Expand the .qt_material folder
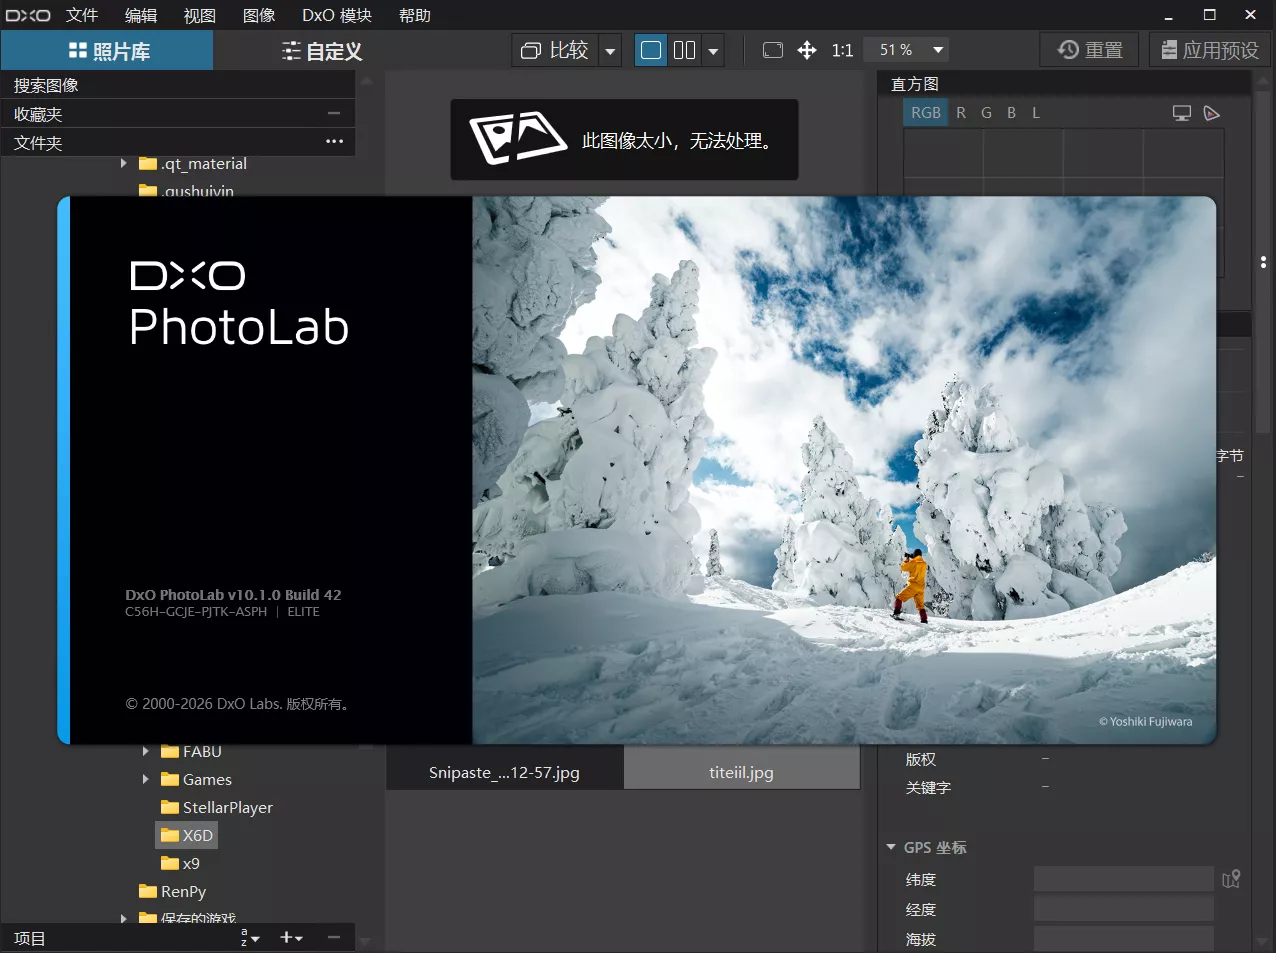 click(123, 163)
